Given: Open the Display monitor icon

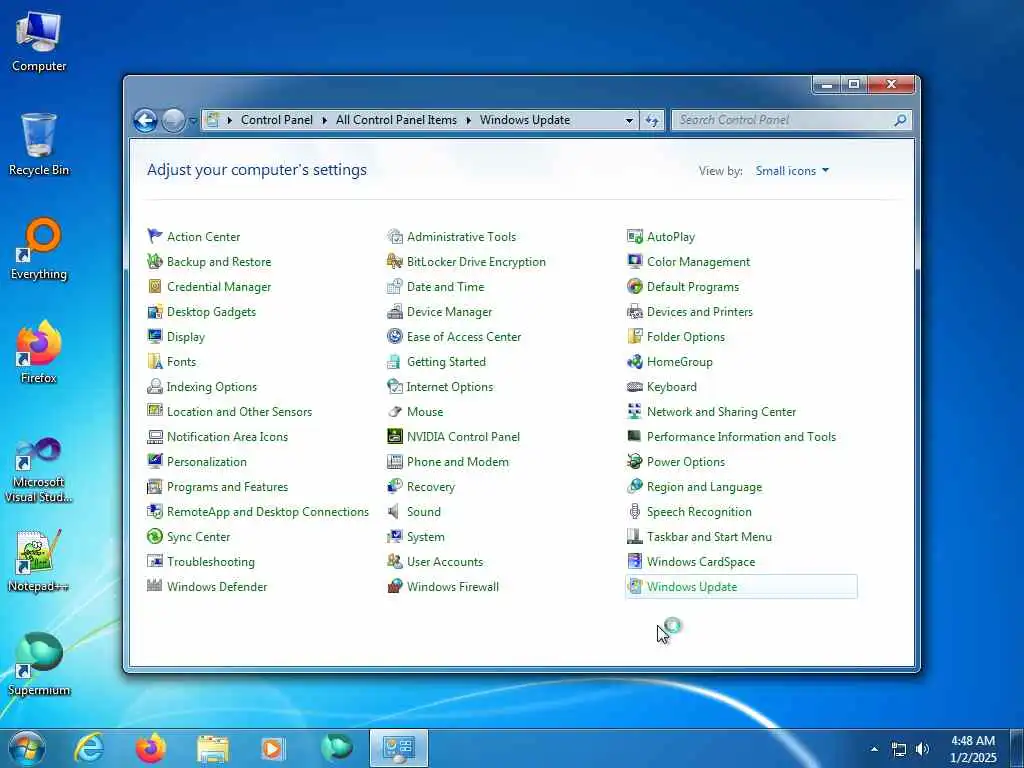Looking at the screenshot, I should (x=155, y=336).
